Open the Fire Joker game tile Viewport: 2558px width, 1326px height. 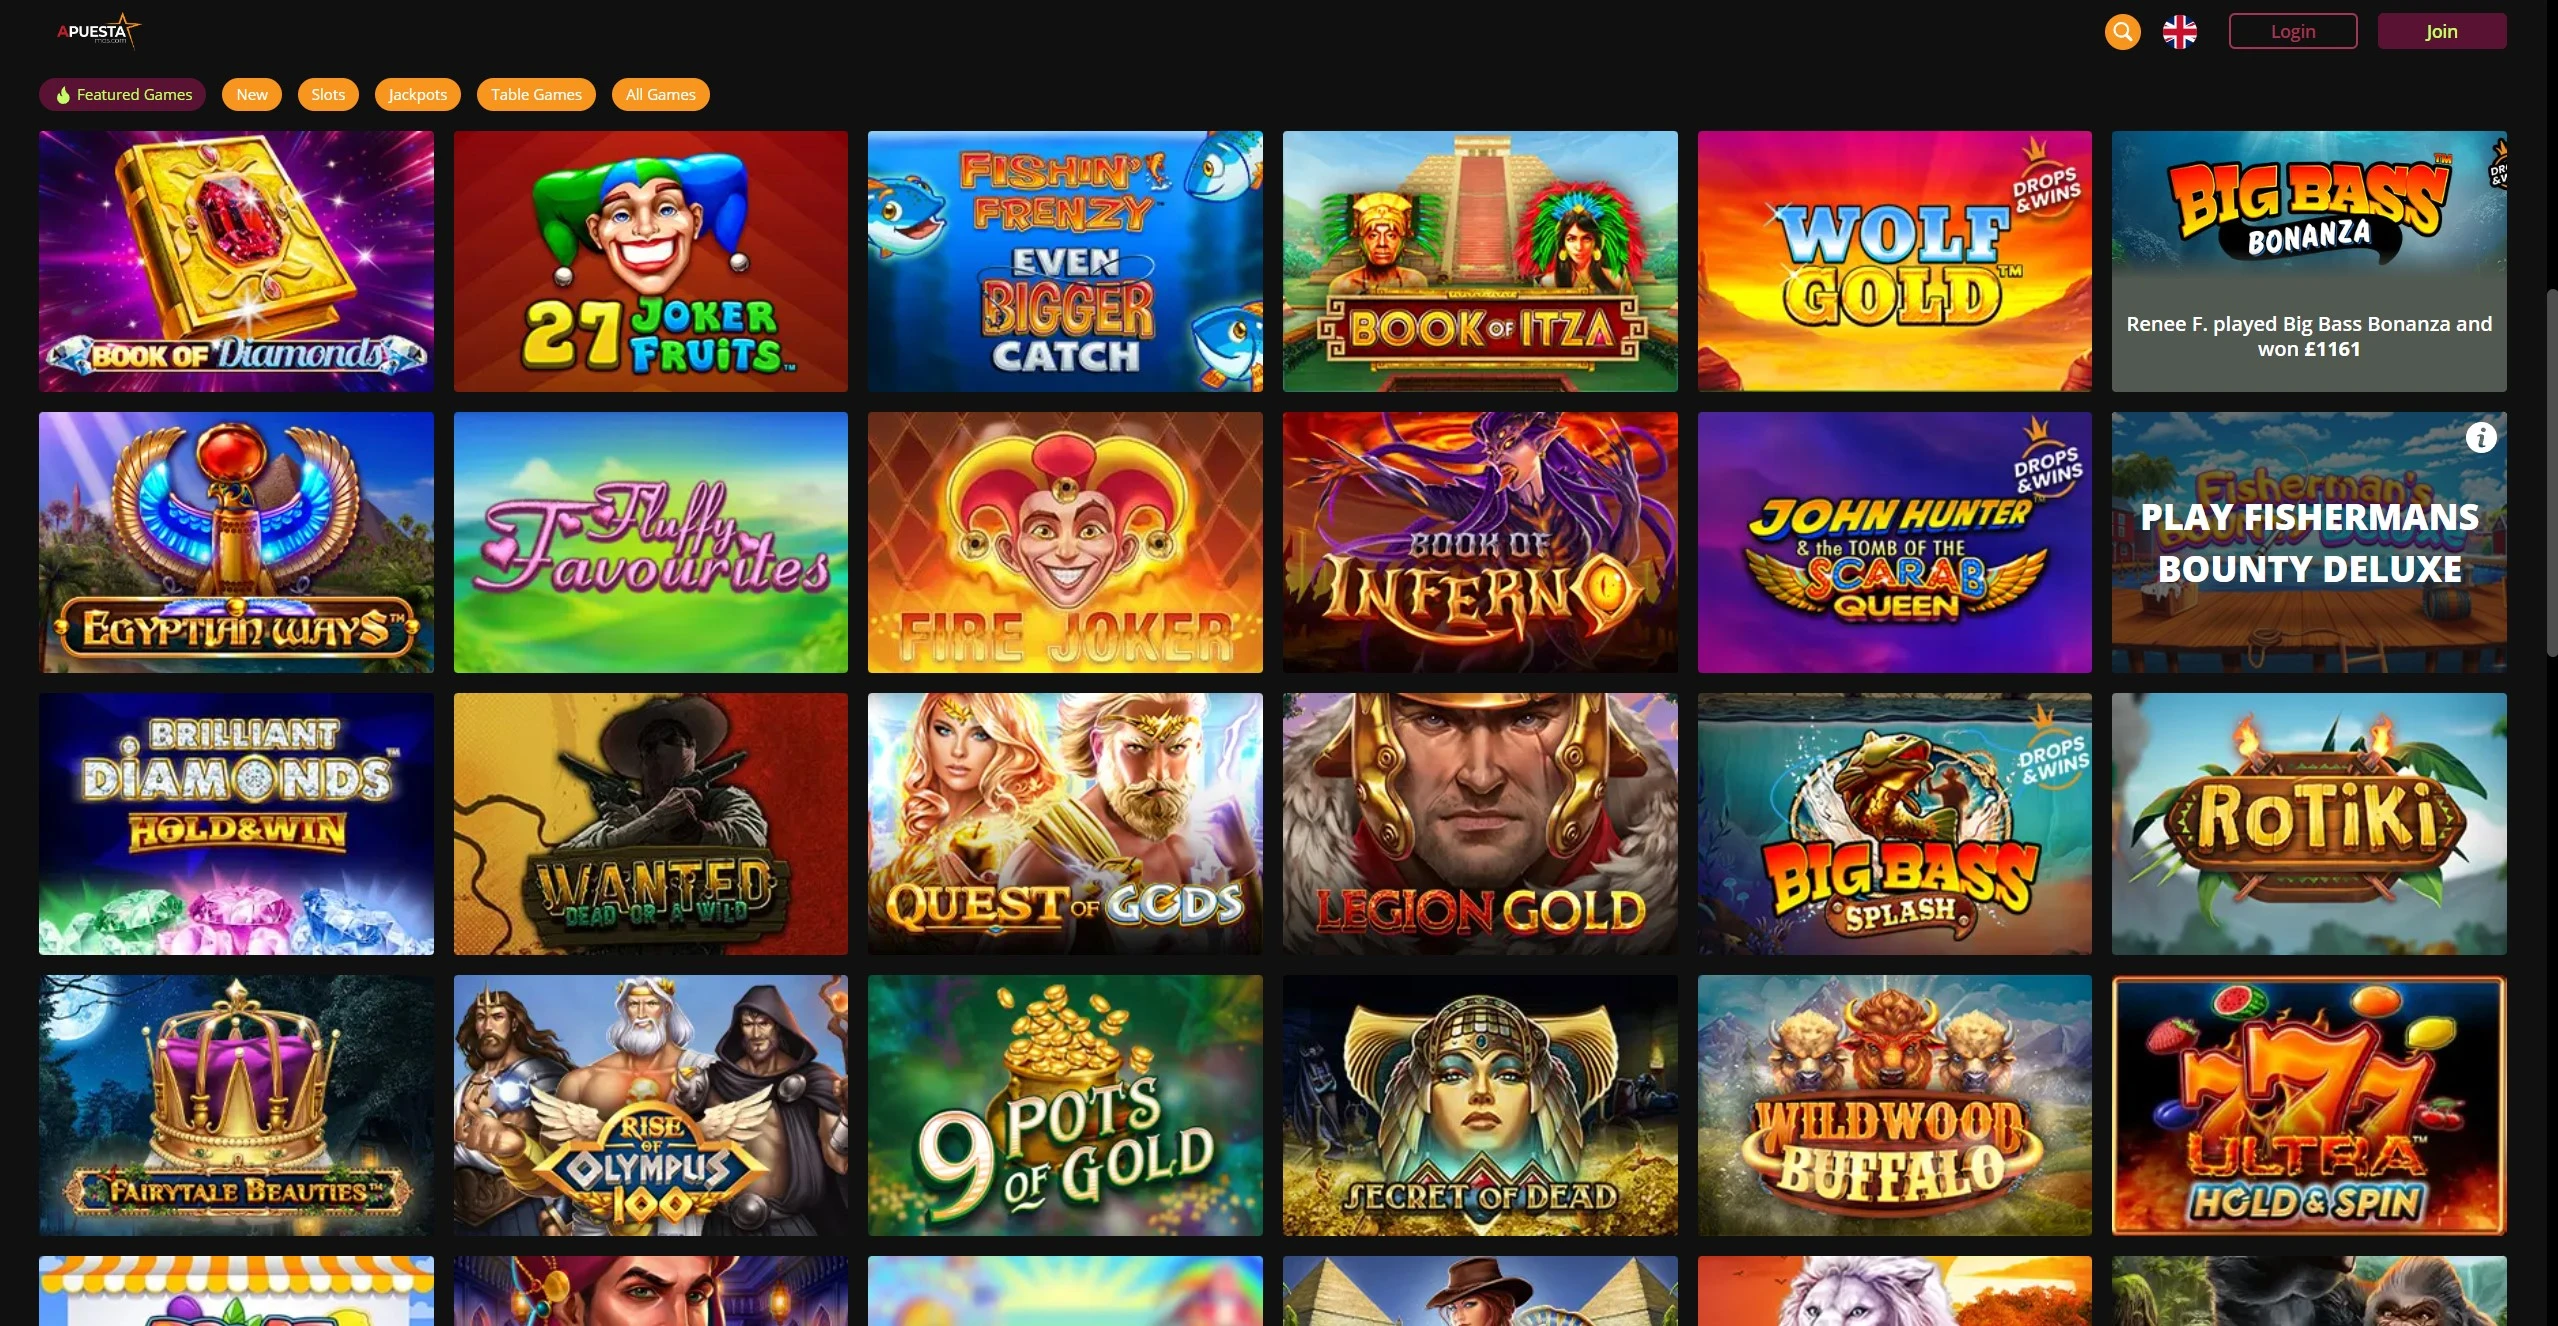click(1065, 542)
